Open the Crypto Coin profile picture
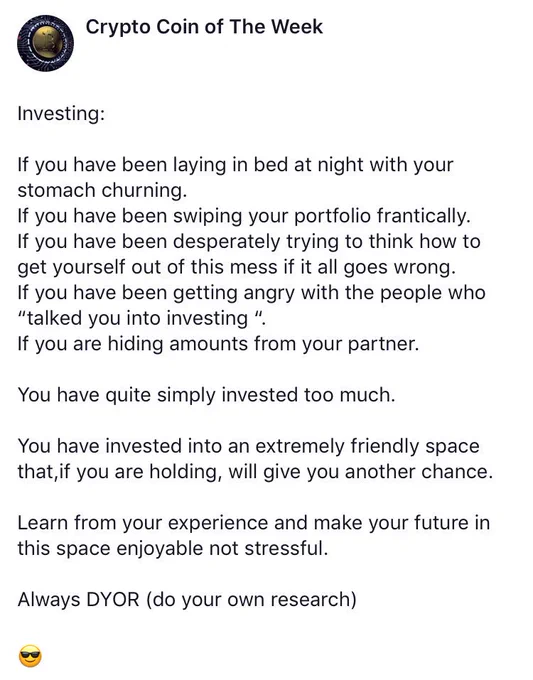Screen dimensions: 533x680 (46, 43)
